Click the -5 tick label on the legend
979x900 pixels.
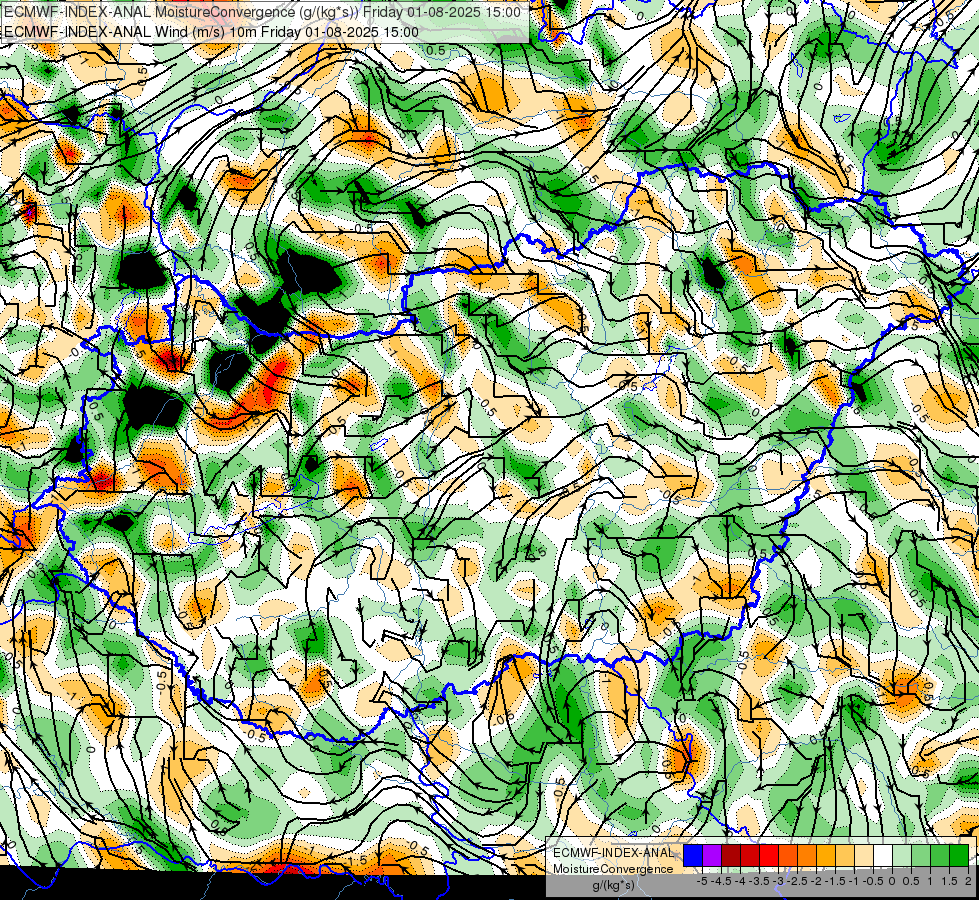coord(702,881)
